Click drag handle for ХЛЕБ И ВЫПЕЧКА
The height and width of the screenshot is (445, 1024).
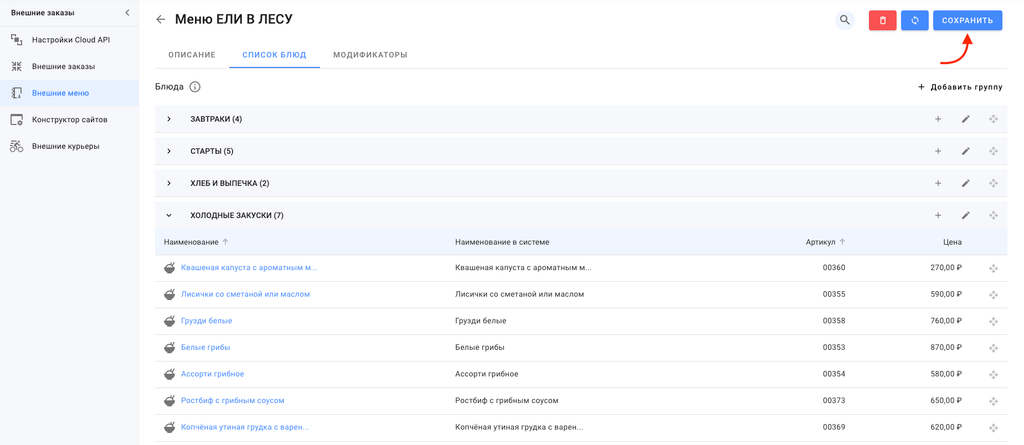click(x=993, y=184)
